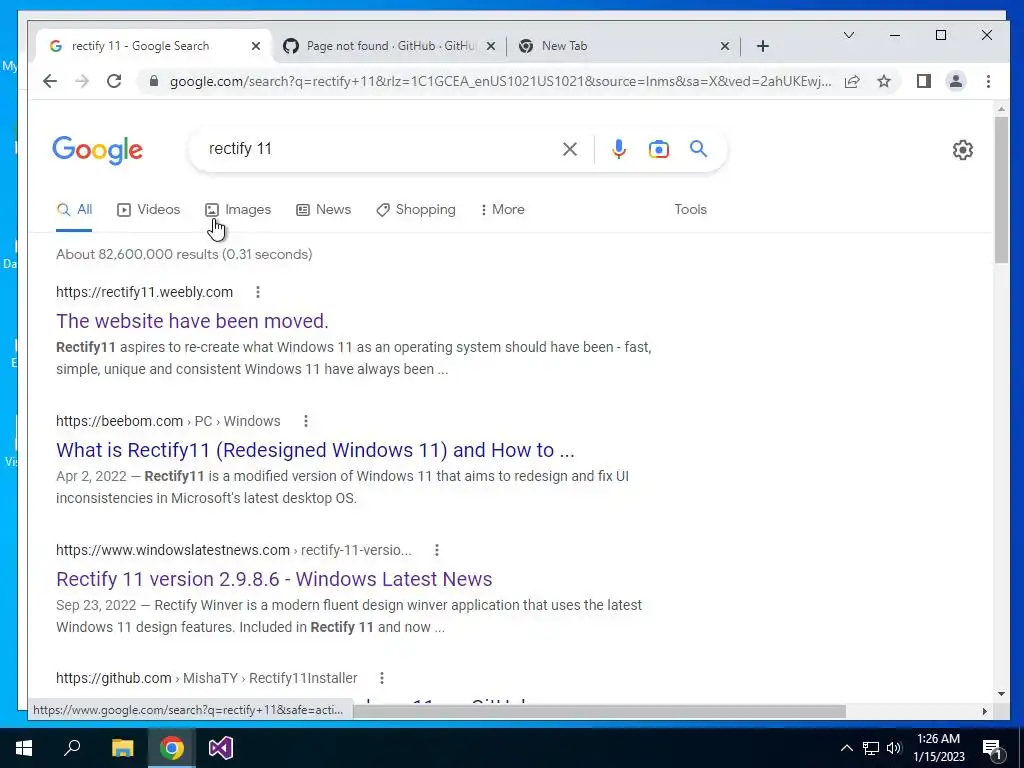Open the notification center icon
Screen dimensions: 1024x768
pyautogui.click(x=992, y=748)
